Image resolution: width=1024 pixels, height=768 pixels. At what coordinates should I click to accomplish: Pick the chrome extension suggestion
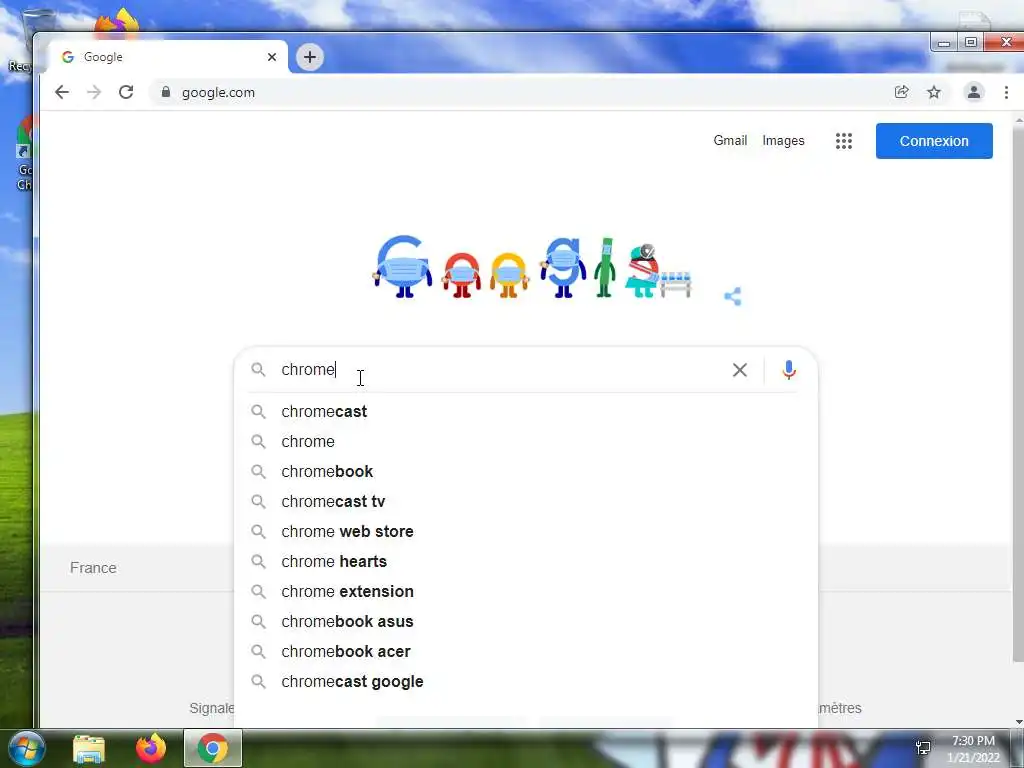(526, 592)
